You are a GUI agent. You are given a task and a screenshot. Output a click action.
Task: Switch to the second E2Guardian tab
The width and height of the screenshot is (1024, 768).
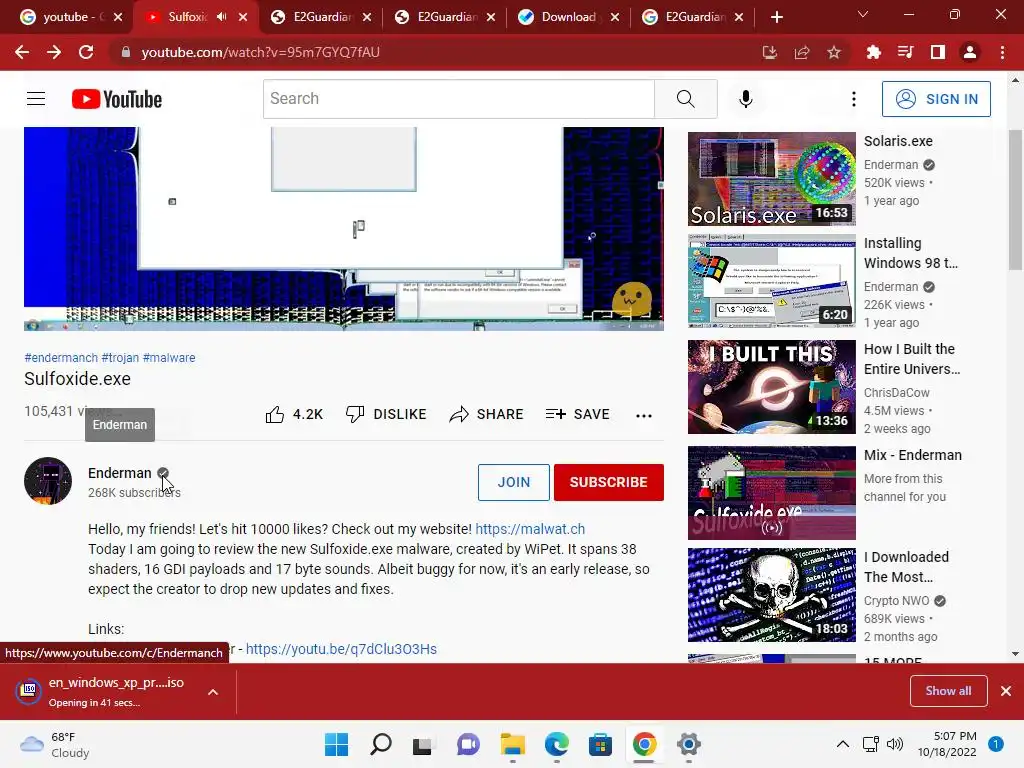pos(444,17)
